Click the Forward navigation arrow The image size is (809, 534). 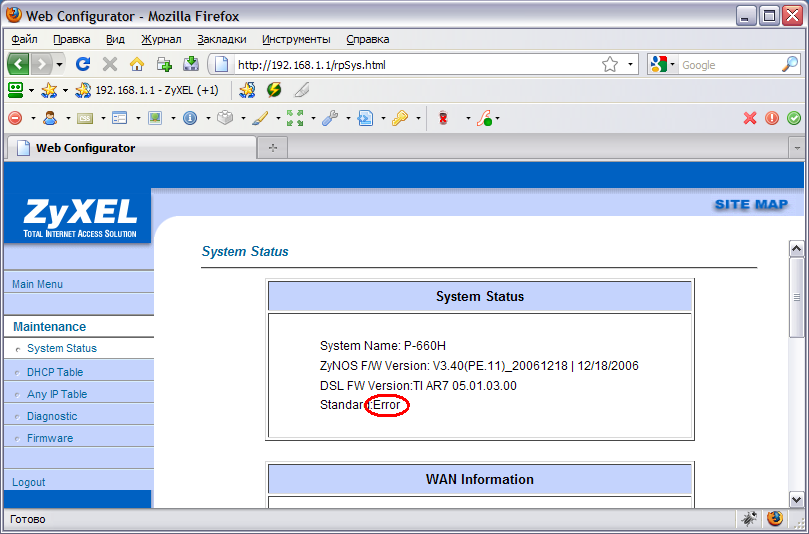pos(41,64)
